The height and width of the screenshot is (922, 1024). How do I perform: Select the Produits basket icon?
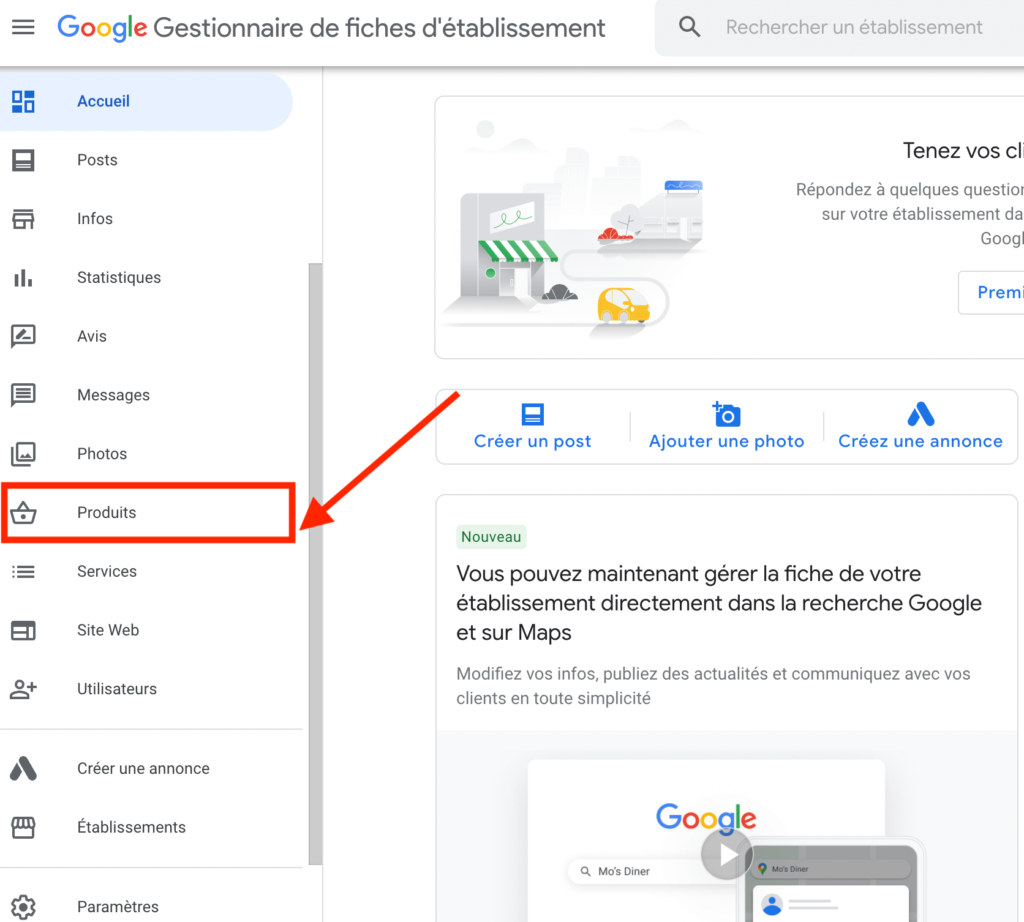pyautogui.click(x=24, y=513)
